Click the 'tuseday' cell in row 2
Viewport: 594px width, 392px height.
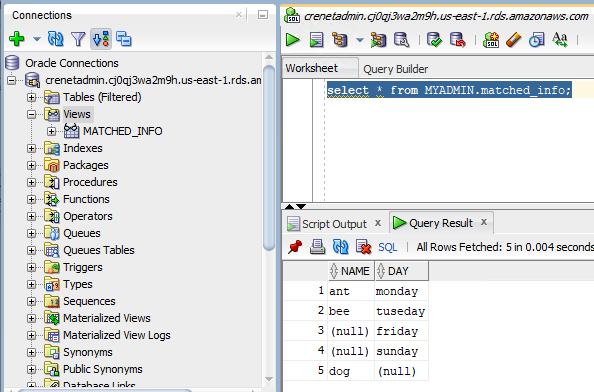(x=401, y=311)
